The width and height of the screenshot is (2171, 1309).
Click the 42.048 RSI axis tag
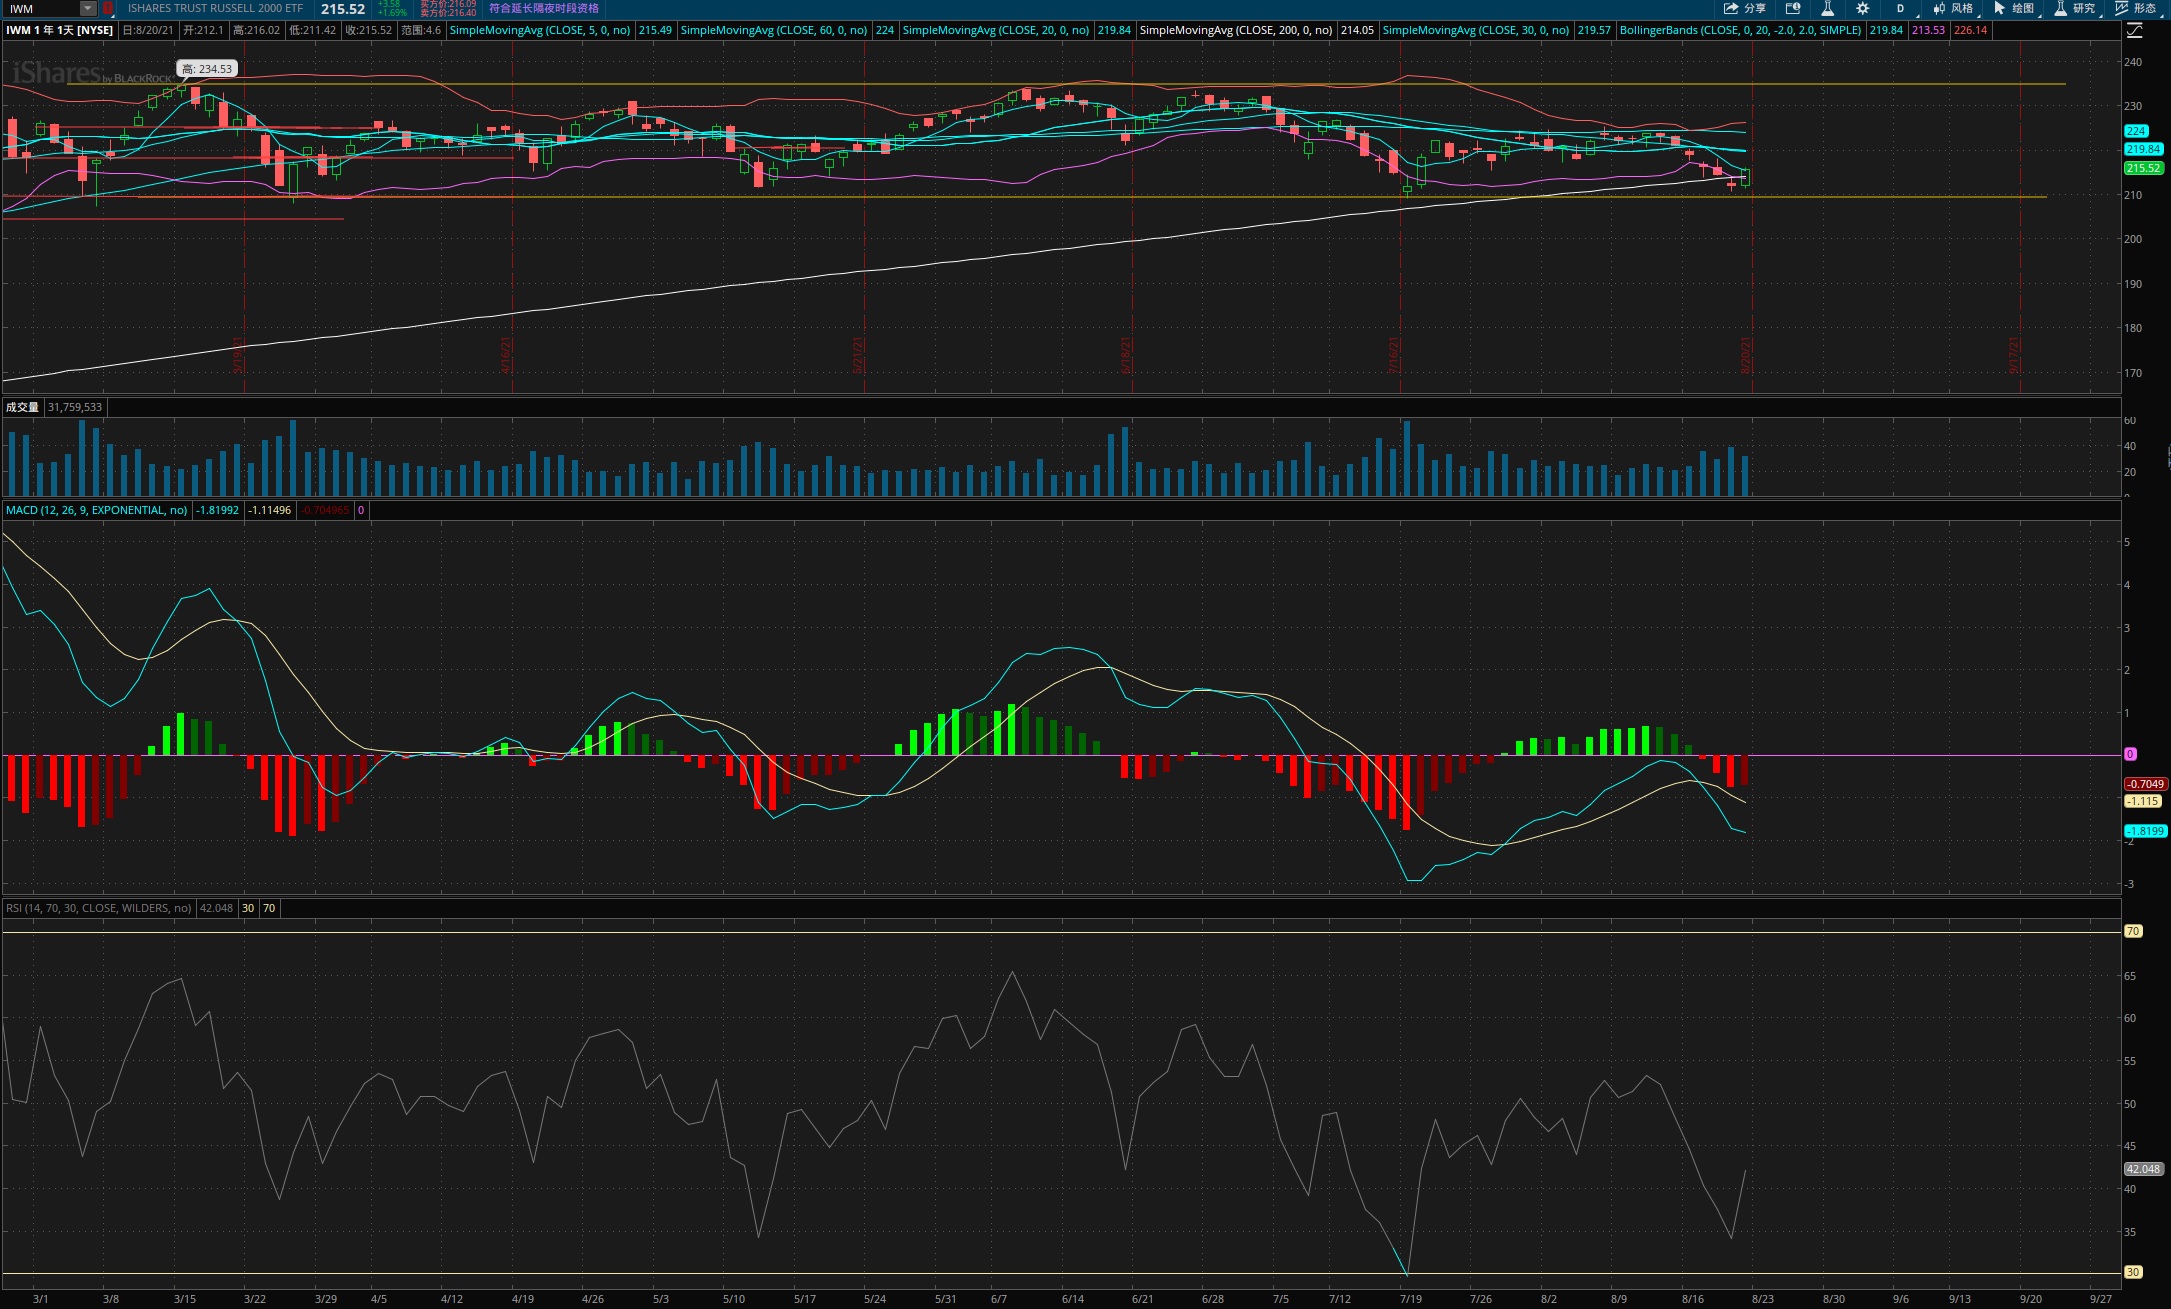[x=2144, y=1169]
